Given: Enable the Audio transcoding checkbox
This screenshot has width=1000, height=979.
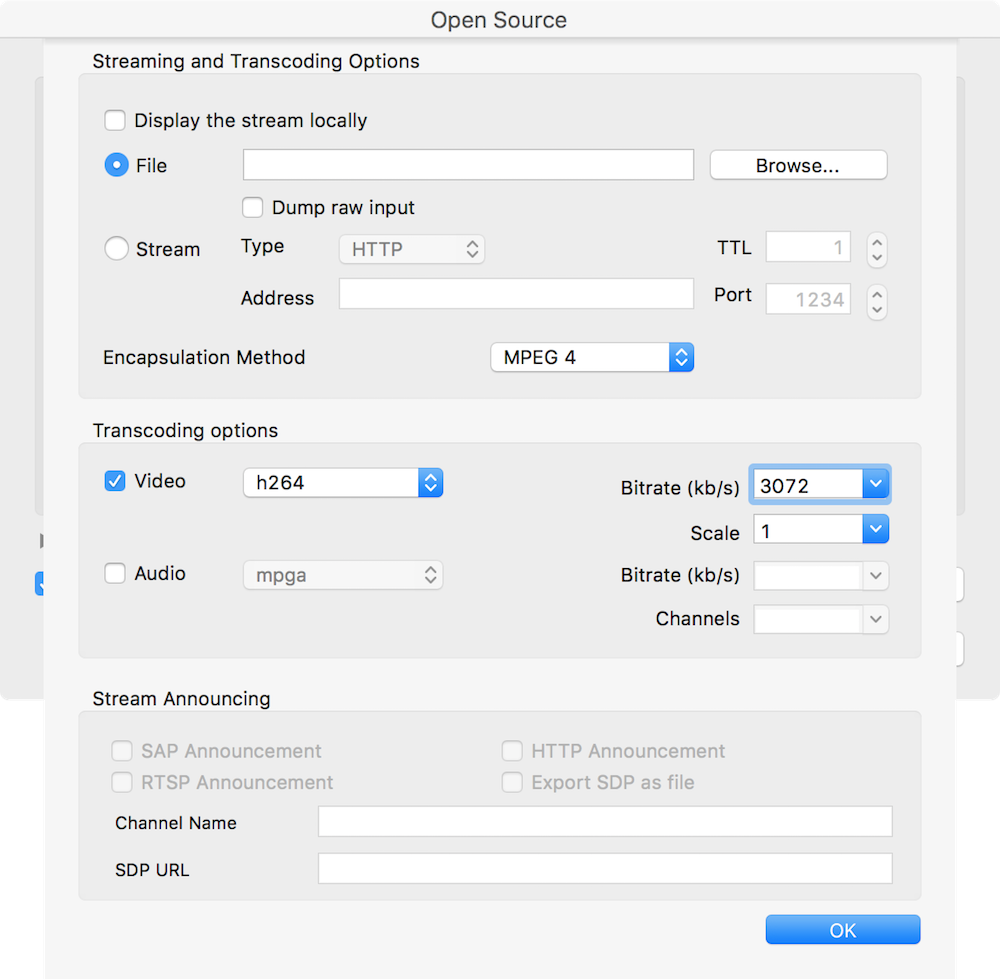Looking at the screenshot, I should coord(115,573).
